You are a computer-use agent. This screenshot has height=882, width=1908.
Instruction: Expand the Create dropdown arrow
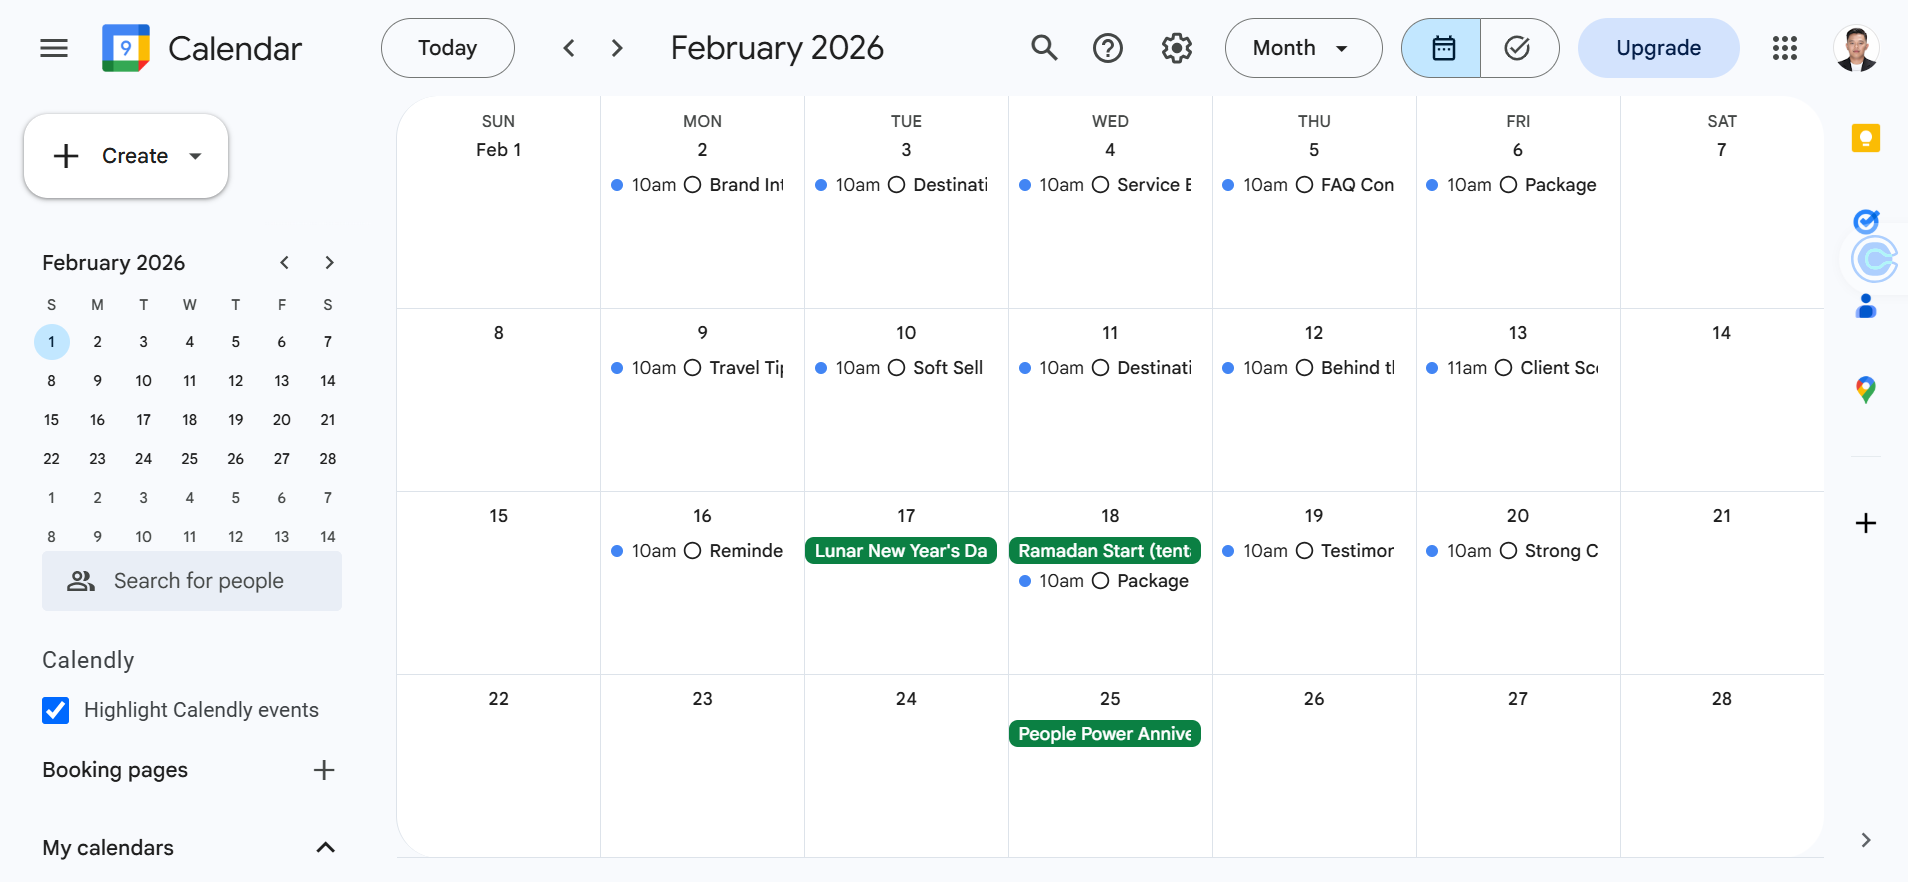click(196, 156)
